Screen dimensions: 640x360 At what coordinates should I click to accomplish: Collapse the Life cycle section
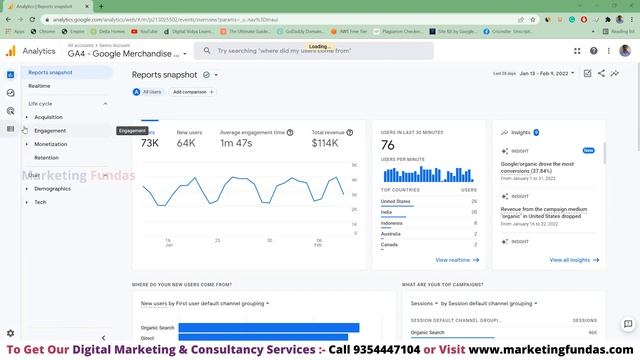click(x=105, y=104)
